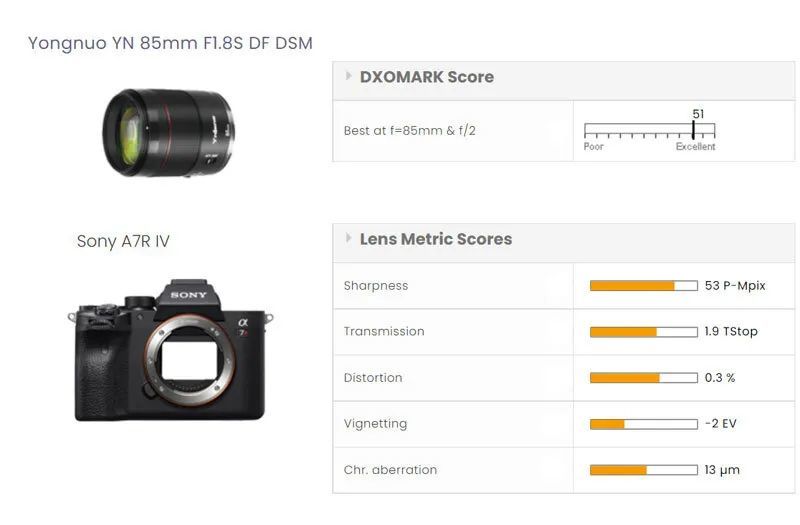Open the Yongnuo YN 85mm F1.8S title
This screenshot has width=800, height=525.
(x=170, y=43)
